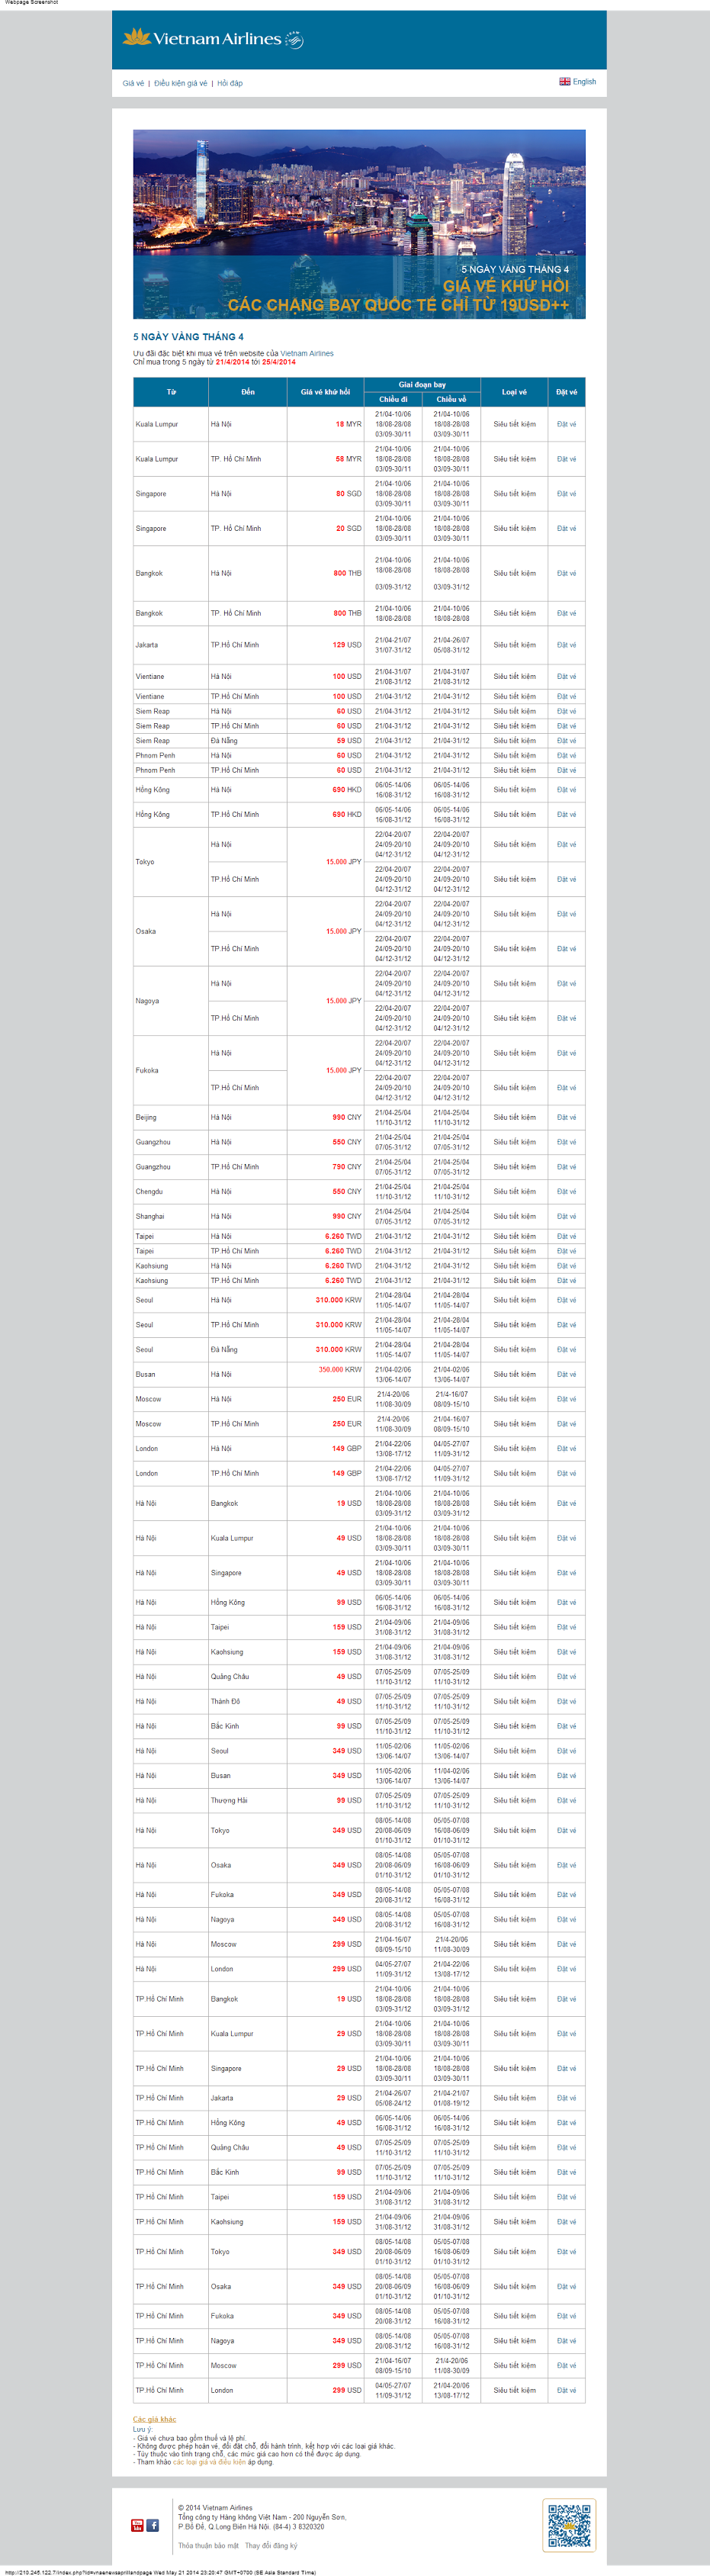This screenshot has width=710, height=2576.
Task: Open the "Giá vé" menu item
Action: coord(133,83)
